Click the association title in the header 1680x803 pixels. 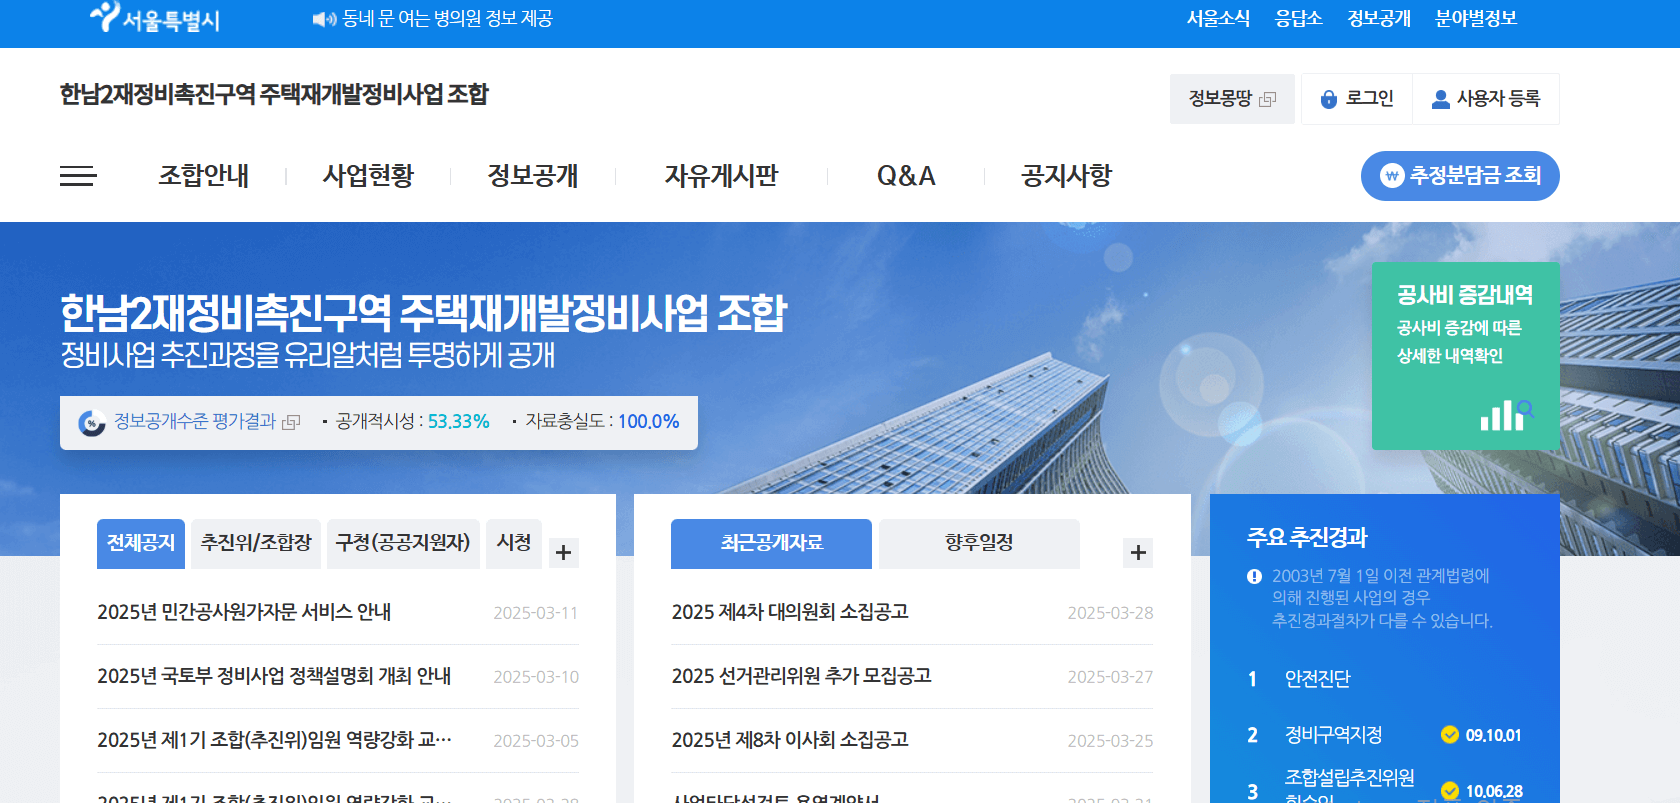click(274, 95)
